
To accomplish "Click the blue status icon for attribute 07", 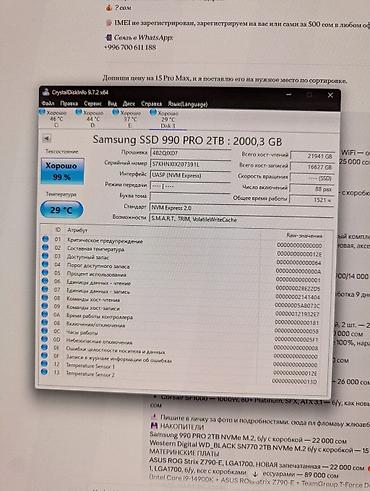I will coord(45,289).
